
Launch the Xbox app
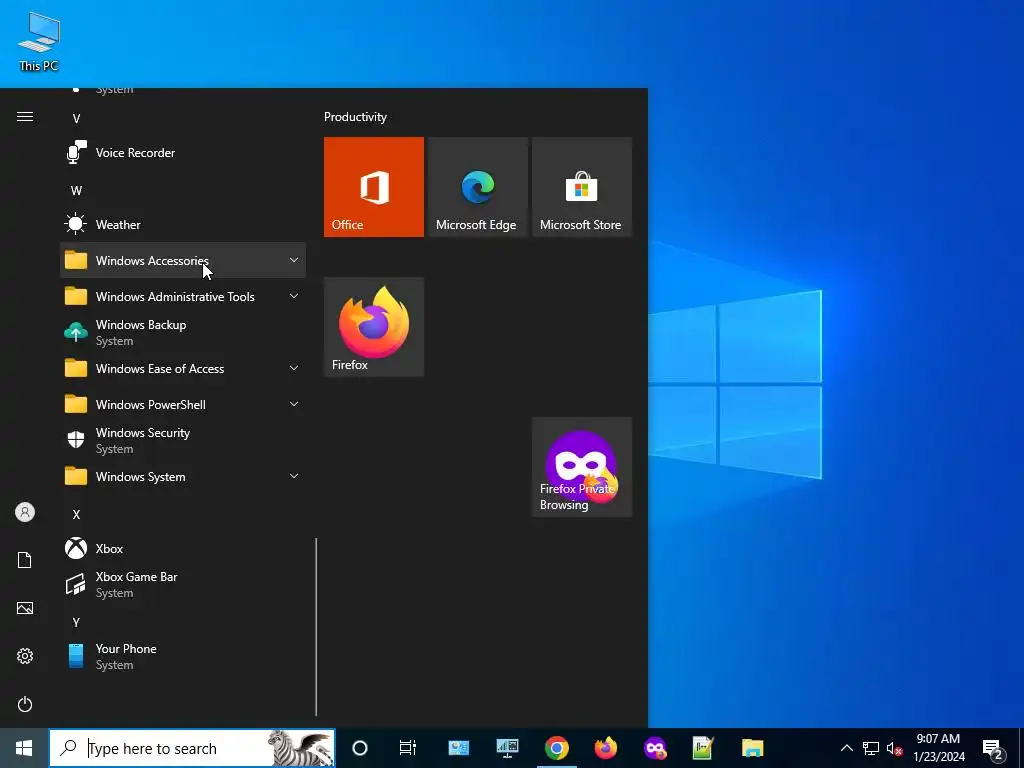183,549
